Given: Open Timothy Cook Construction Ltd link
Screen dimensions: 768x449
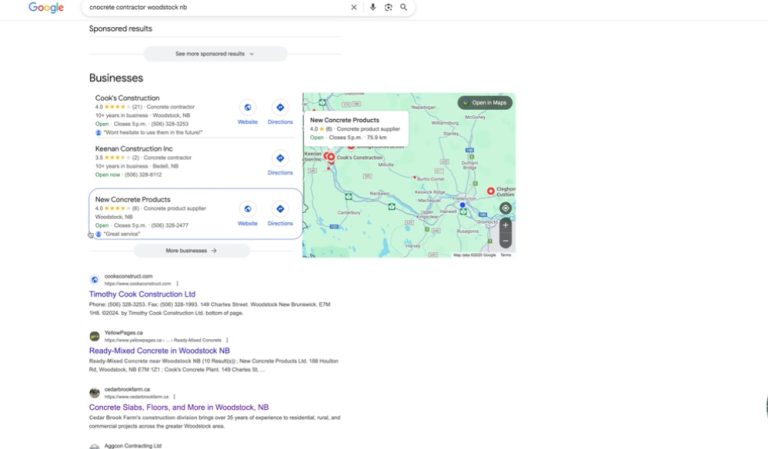Looking at the screenshot, I should [x=142, y=295].
